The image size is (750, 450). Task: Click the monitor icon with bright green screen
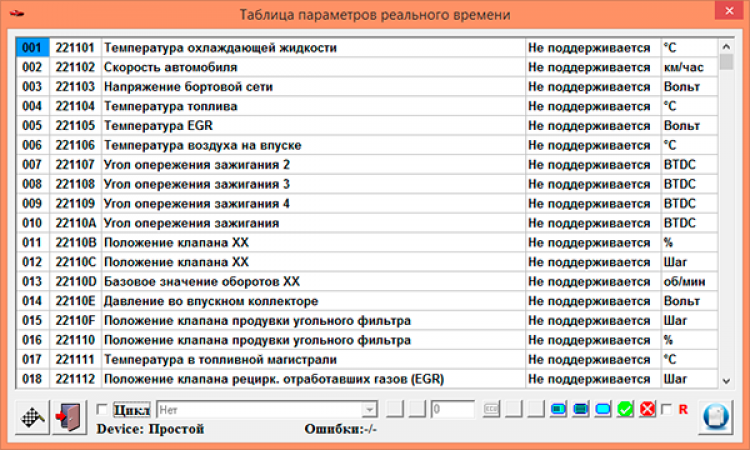pos(558,409)
